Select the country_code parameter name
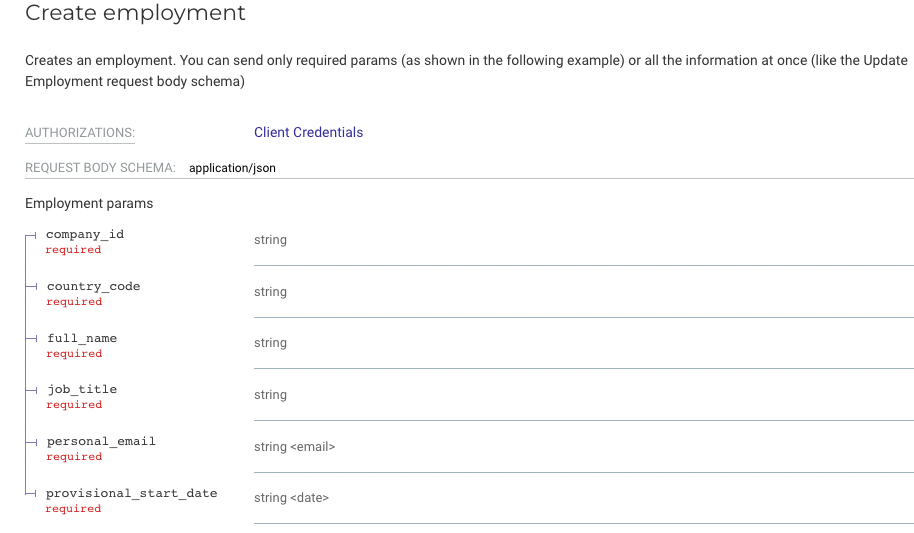This screenshot has width=914, height=533. 93,286
